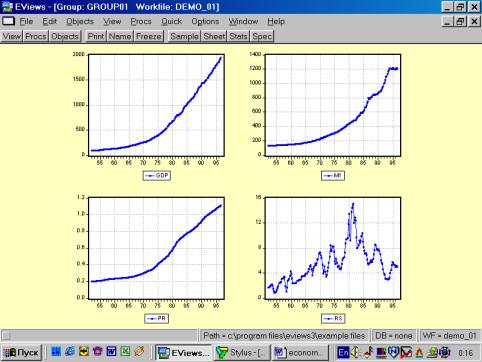
Task: Restore the inner group window
Action: point(460,21)
